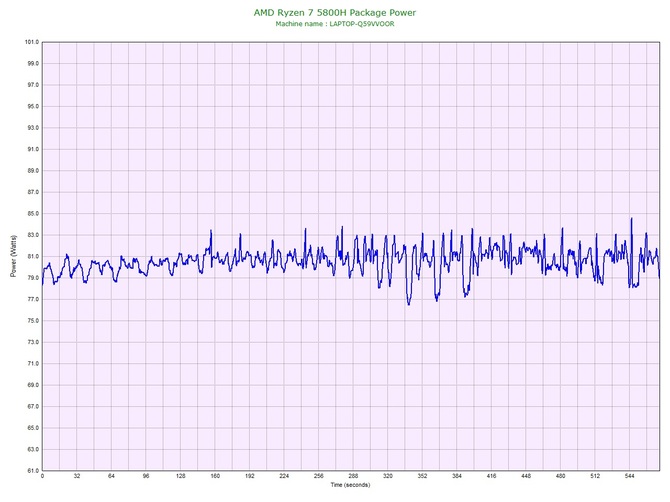The height and width of the screenshot is (502, 670).
Task: Click the 65.0 y-axis value
Action: pos(32,428)
